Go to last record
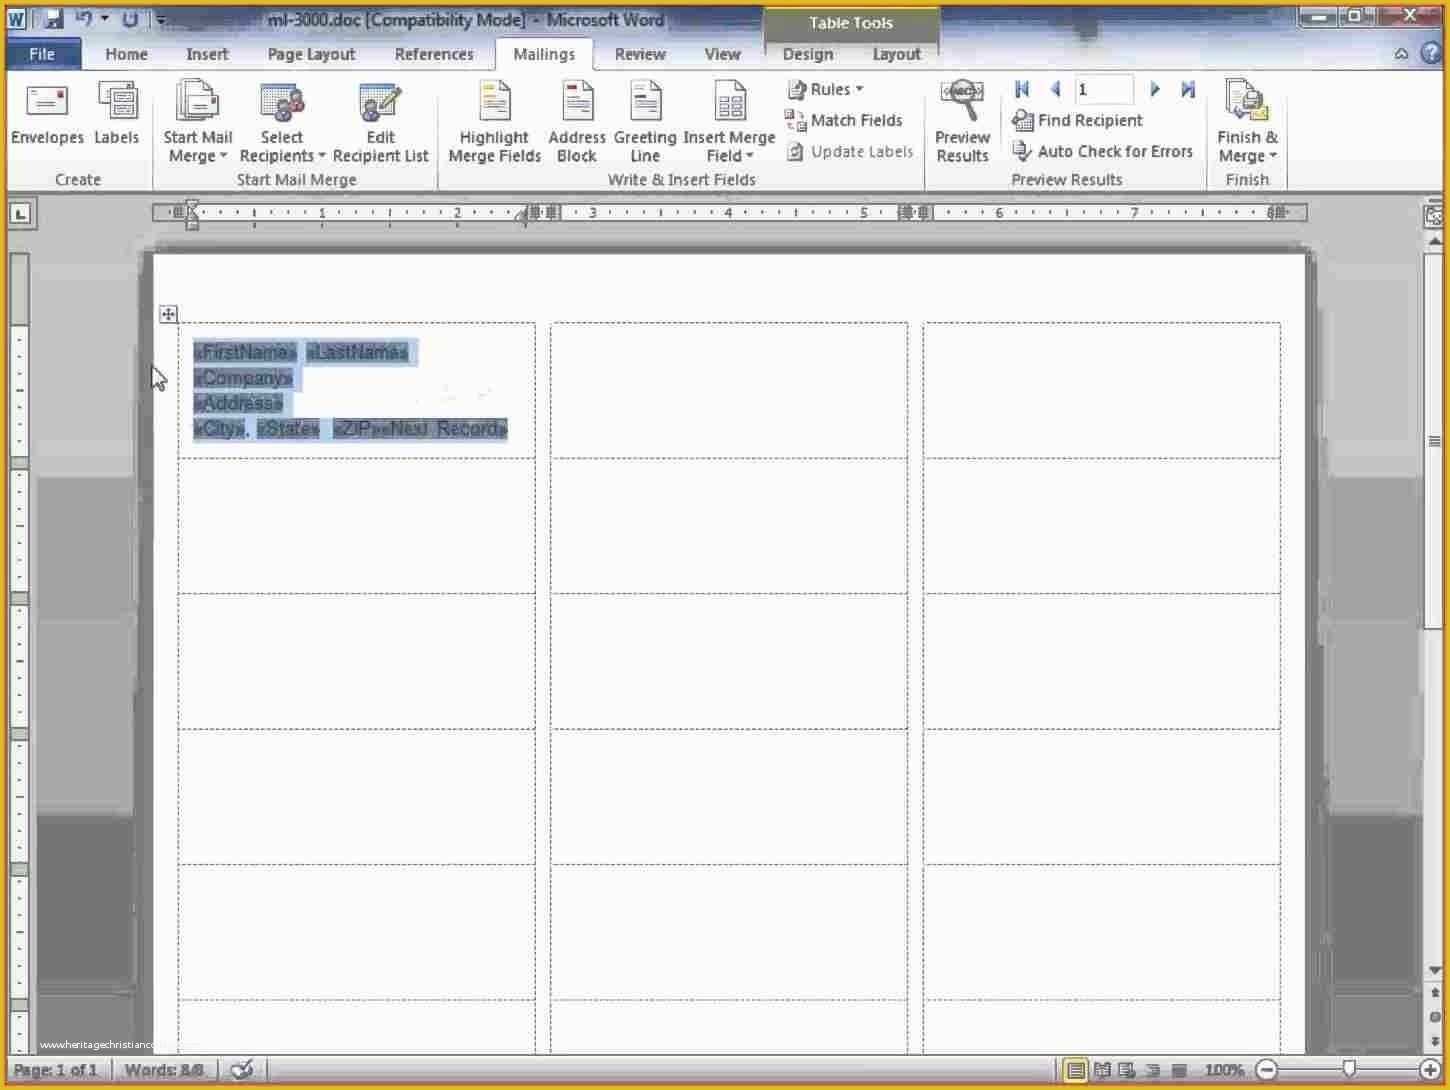Screen dimensions: 1450x1090 [1188, 89]
